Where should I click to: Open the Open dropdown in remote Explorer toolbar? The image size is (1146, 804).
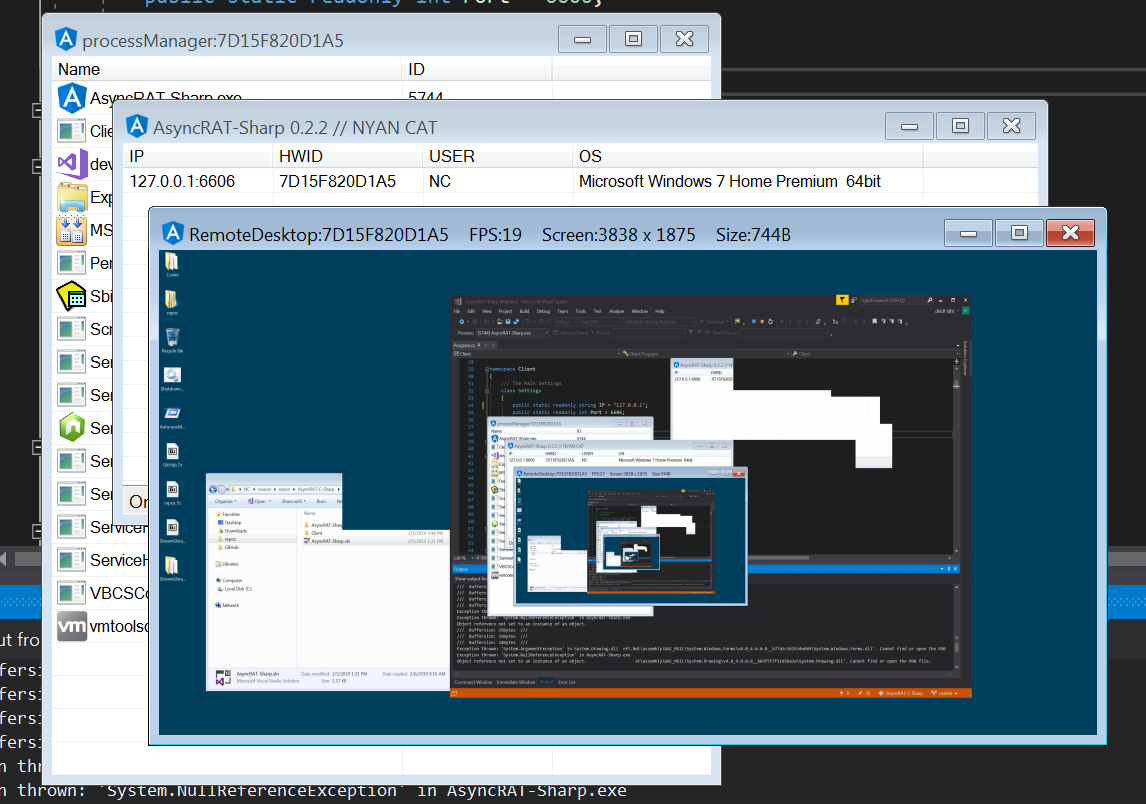259,501
